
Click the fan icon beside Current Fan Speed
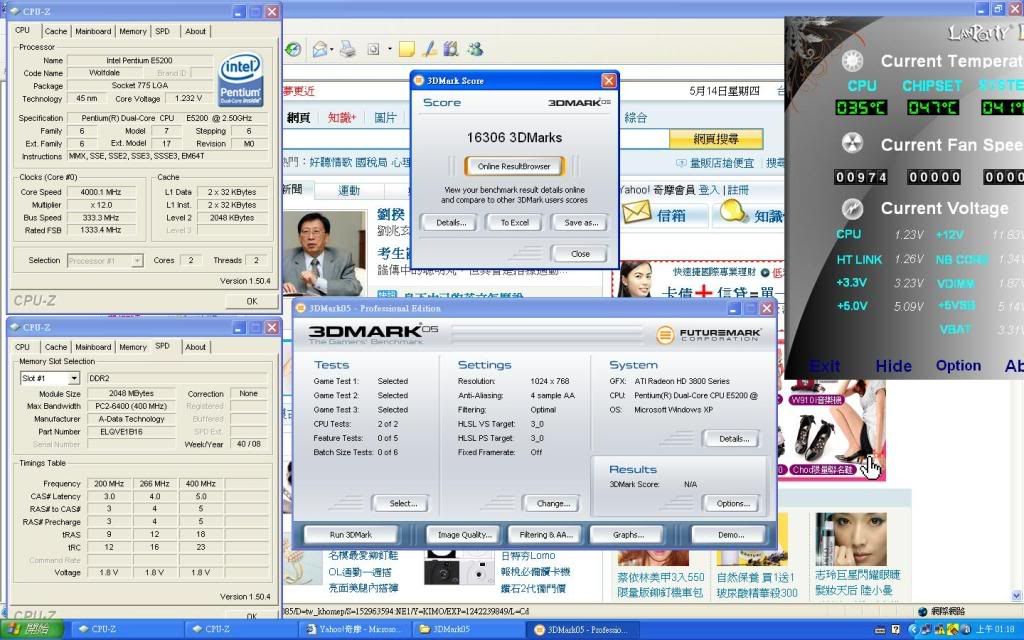tap(852, 144)
